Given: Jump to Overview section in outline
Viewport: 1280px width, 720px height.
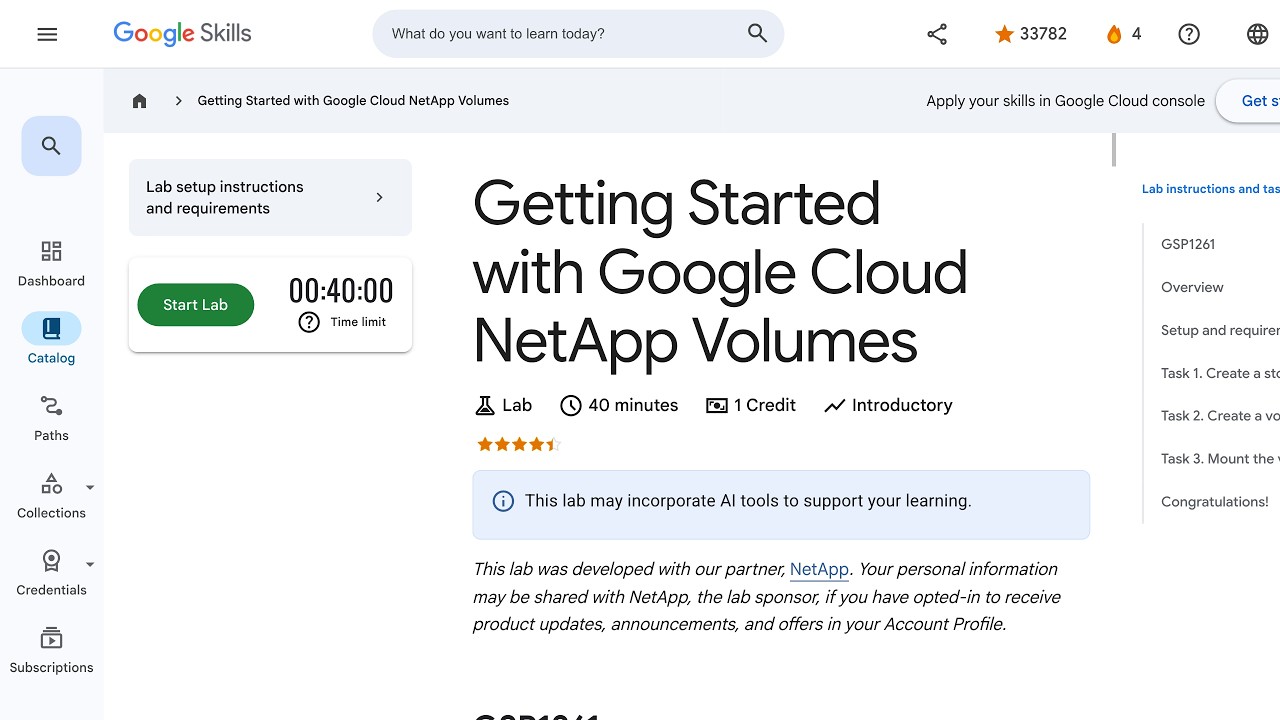Looking at the screenshot, I should pyautogui.click(x=1192, y=287).
